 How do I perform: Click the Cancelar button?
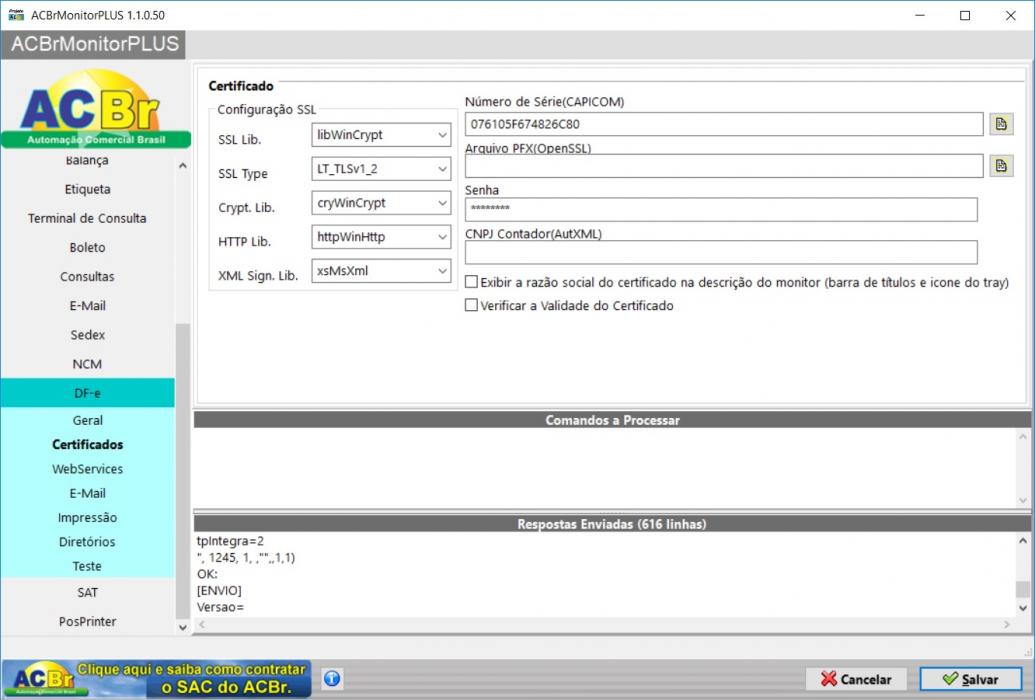coord(855,679)
